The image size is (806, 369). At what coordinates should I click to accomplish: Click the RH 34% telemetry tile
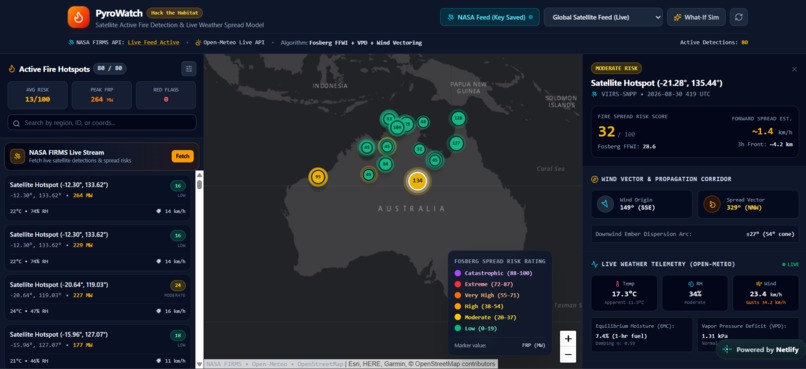tap(695, 293)
